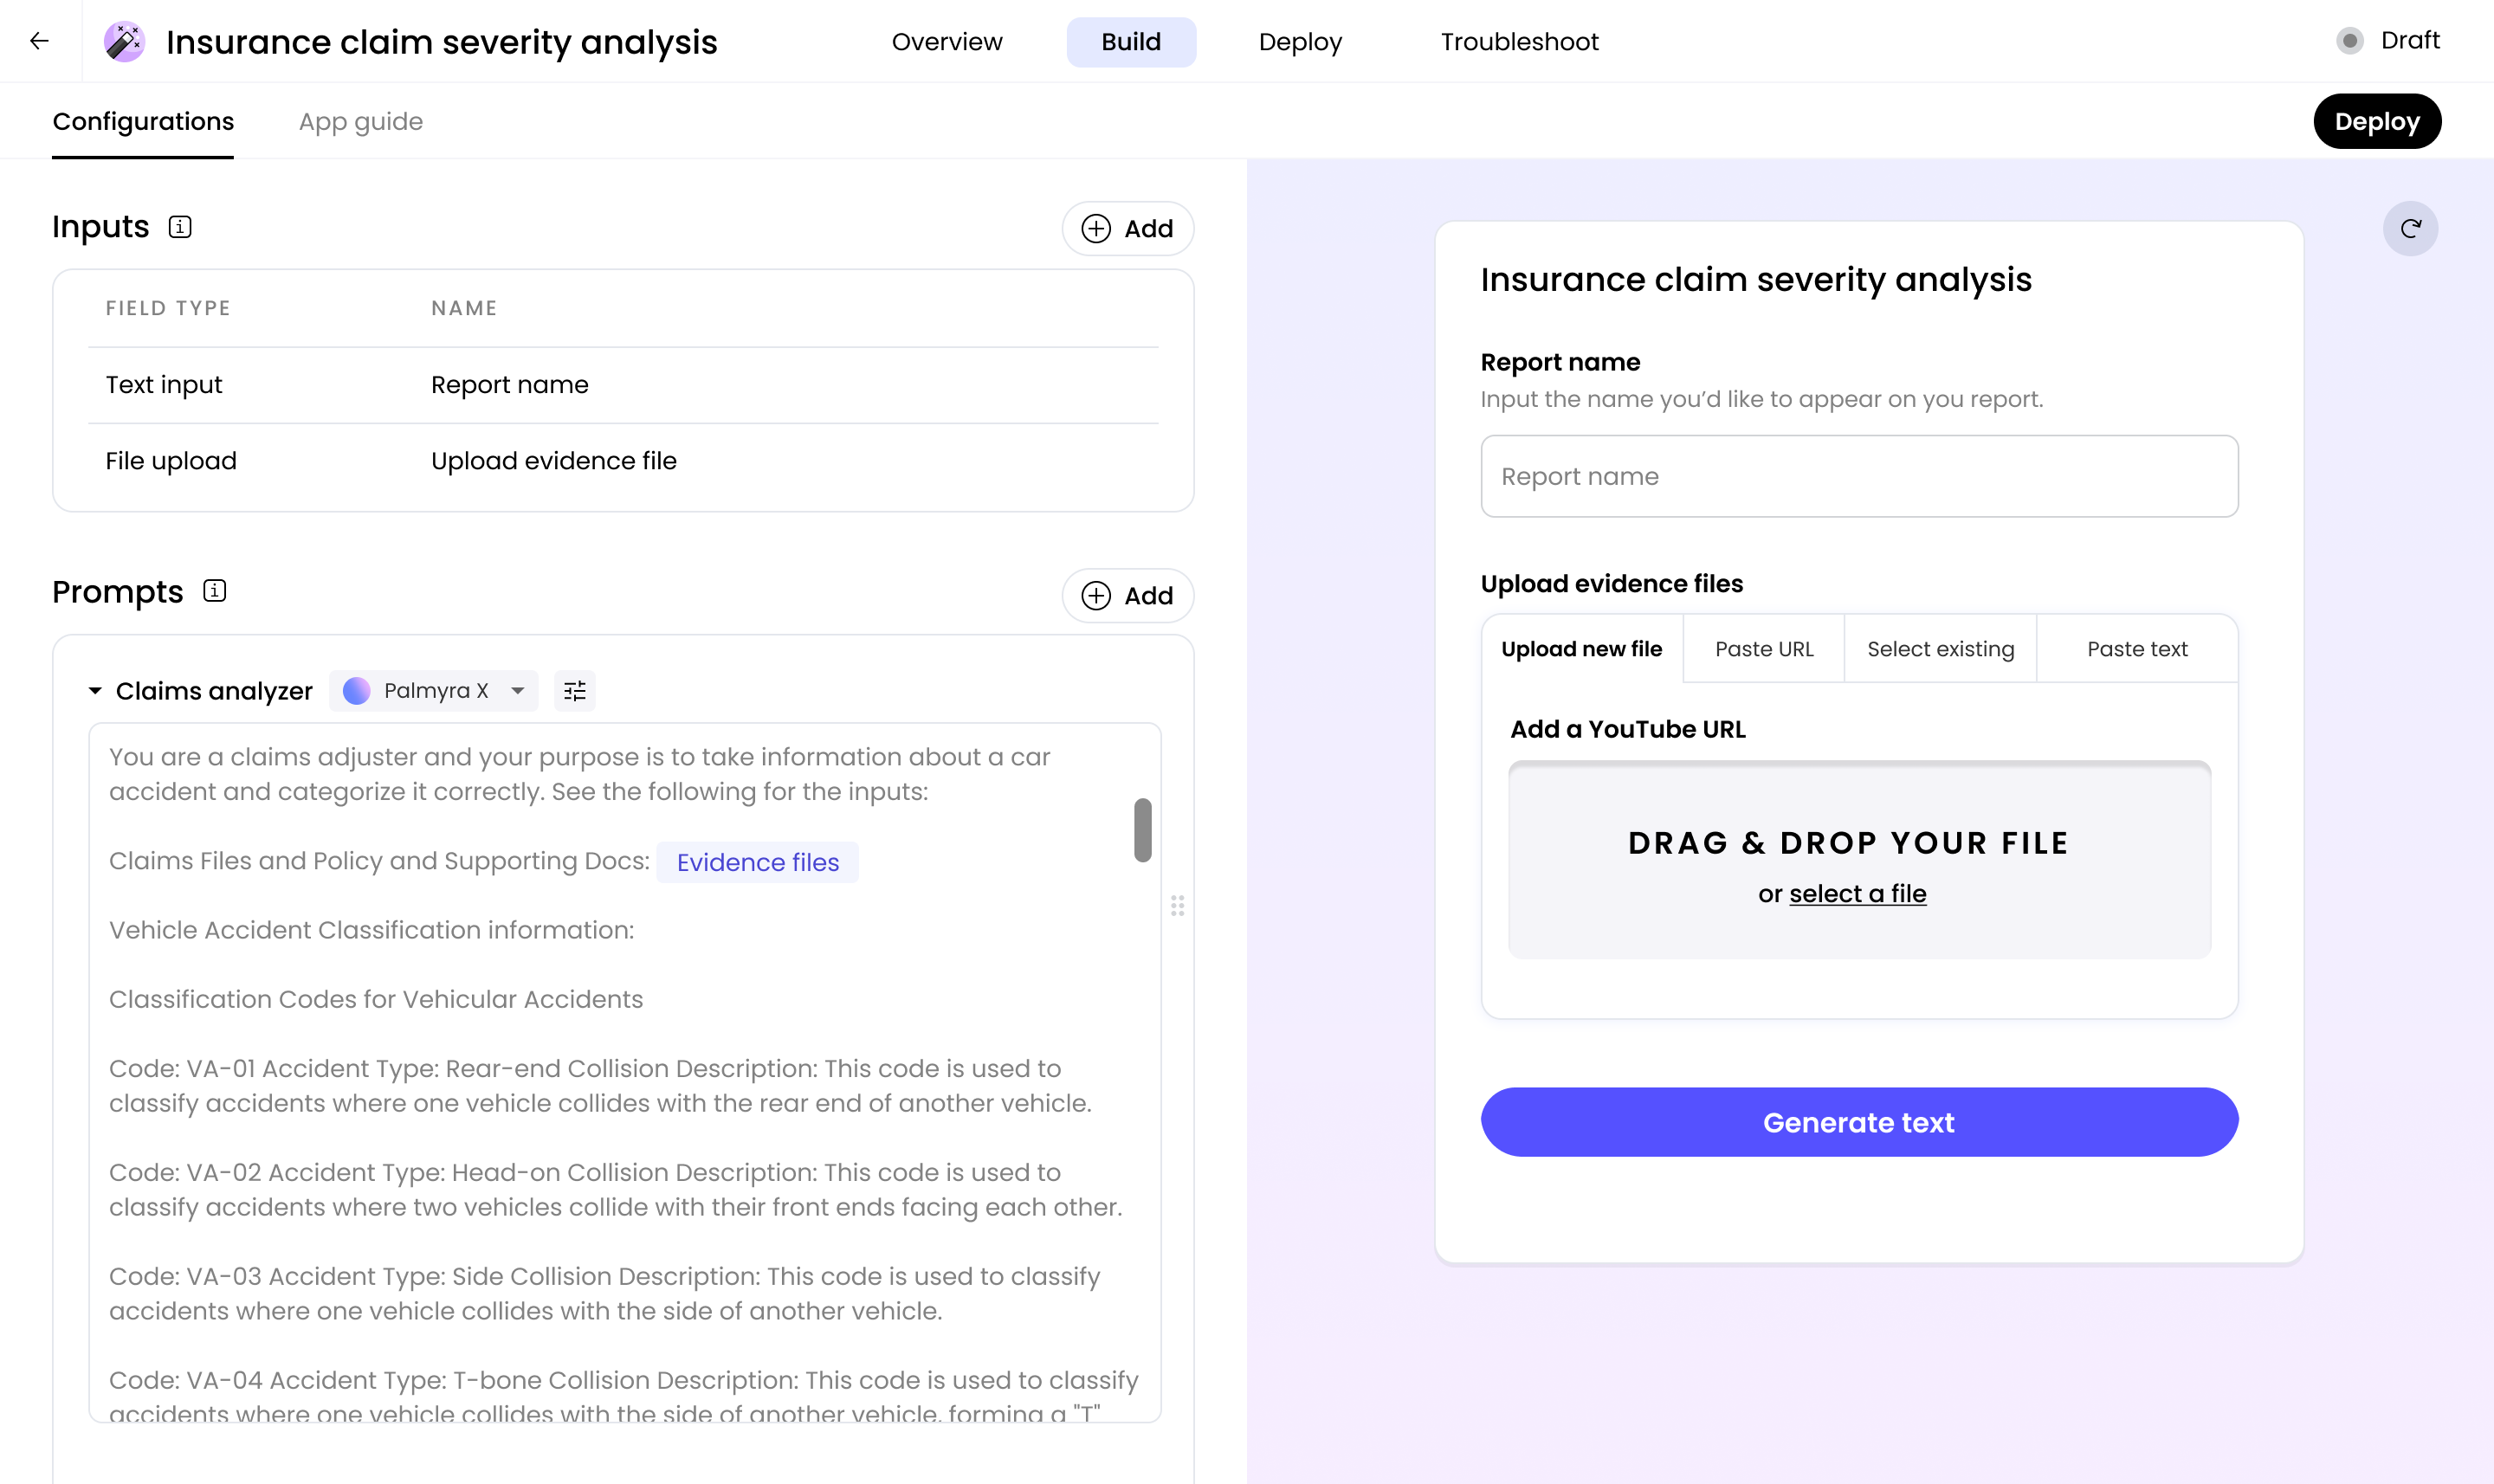Viewport: 2494px width, 1484px height.
Task: Select the Paste URL tab
Action: 1763,649
